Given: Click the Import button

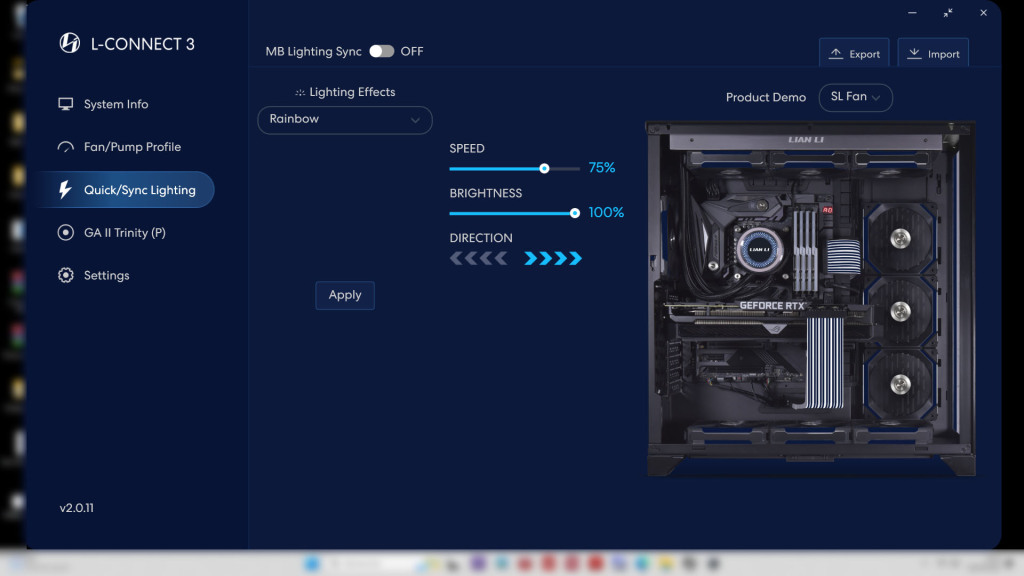Looking at the screenshot, I should [933, 54].
